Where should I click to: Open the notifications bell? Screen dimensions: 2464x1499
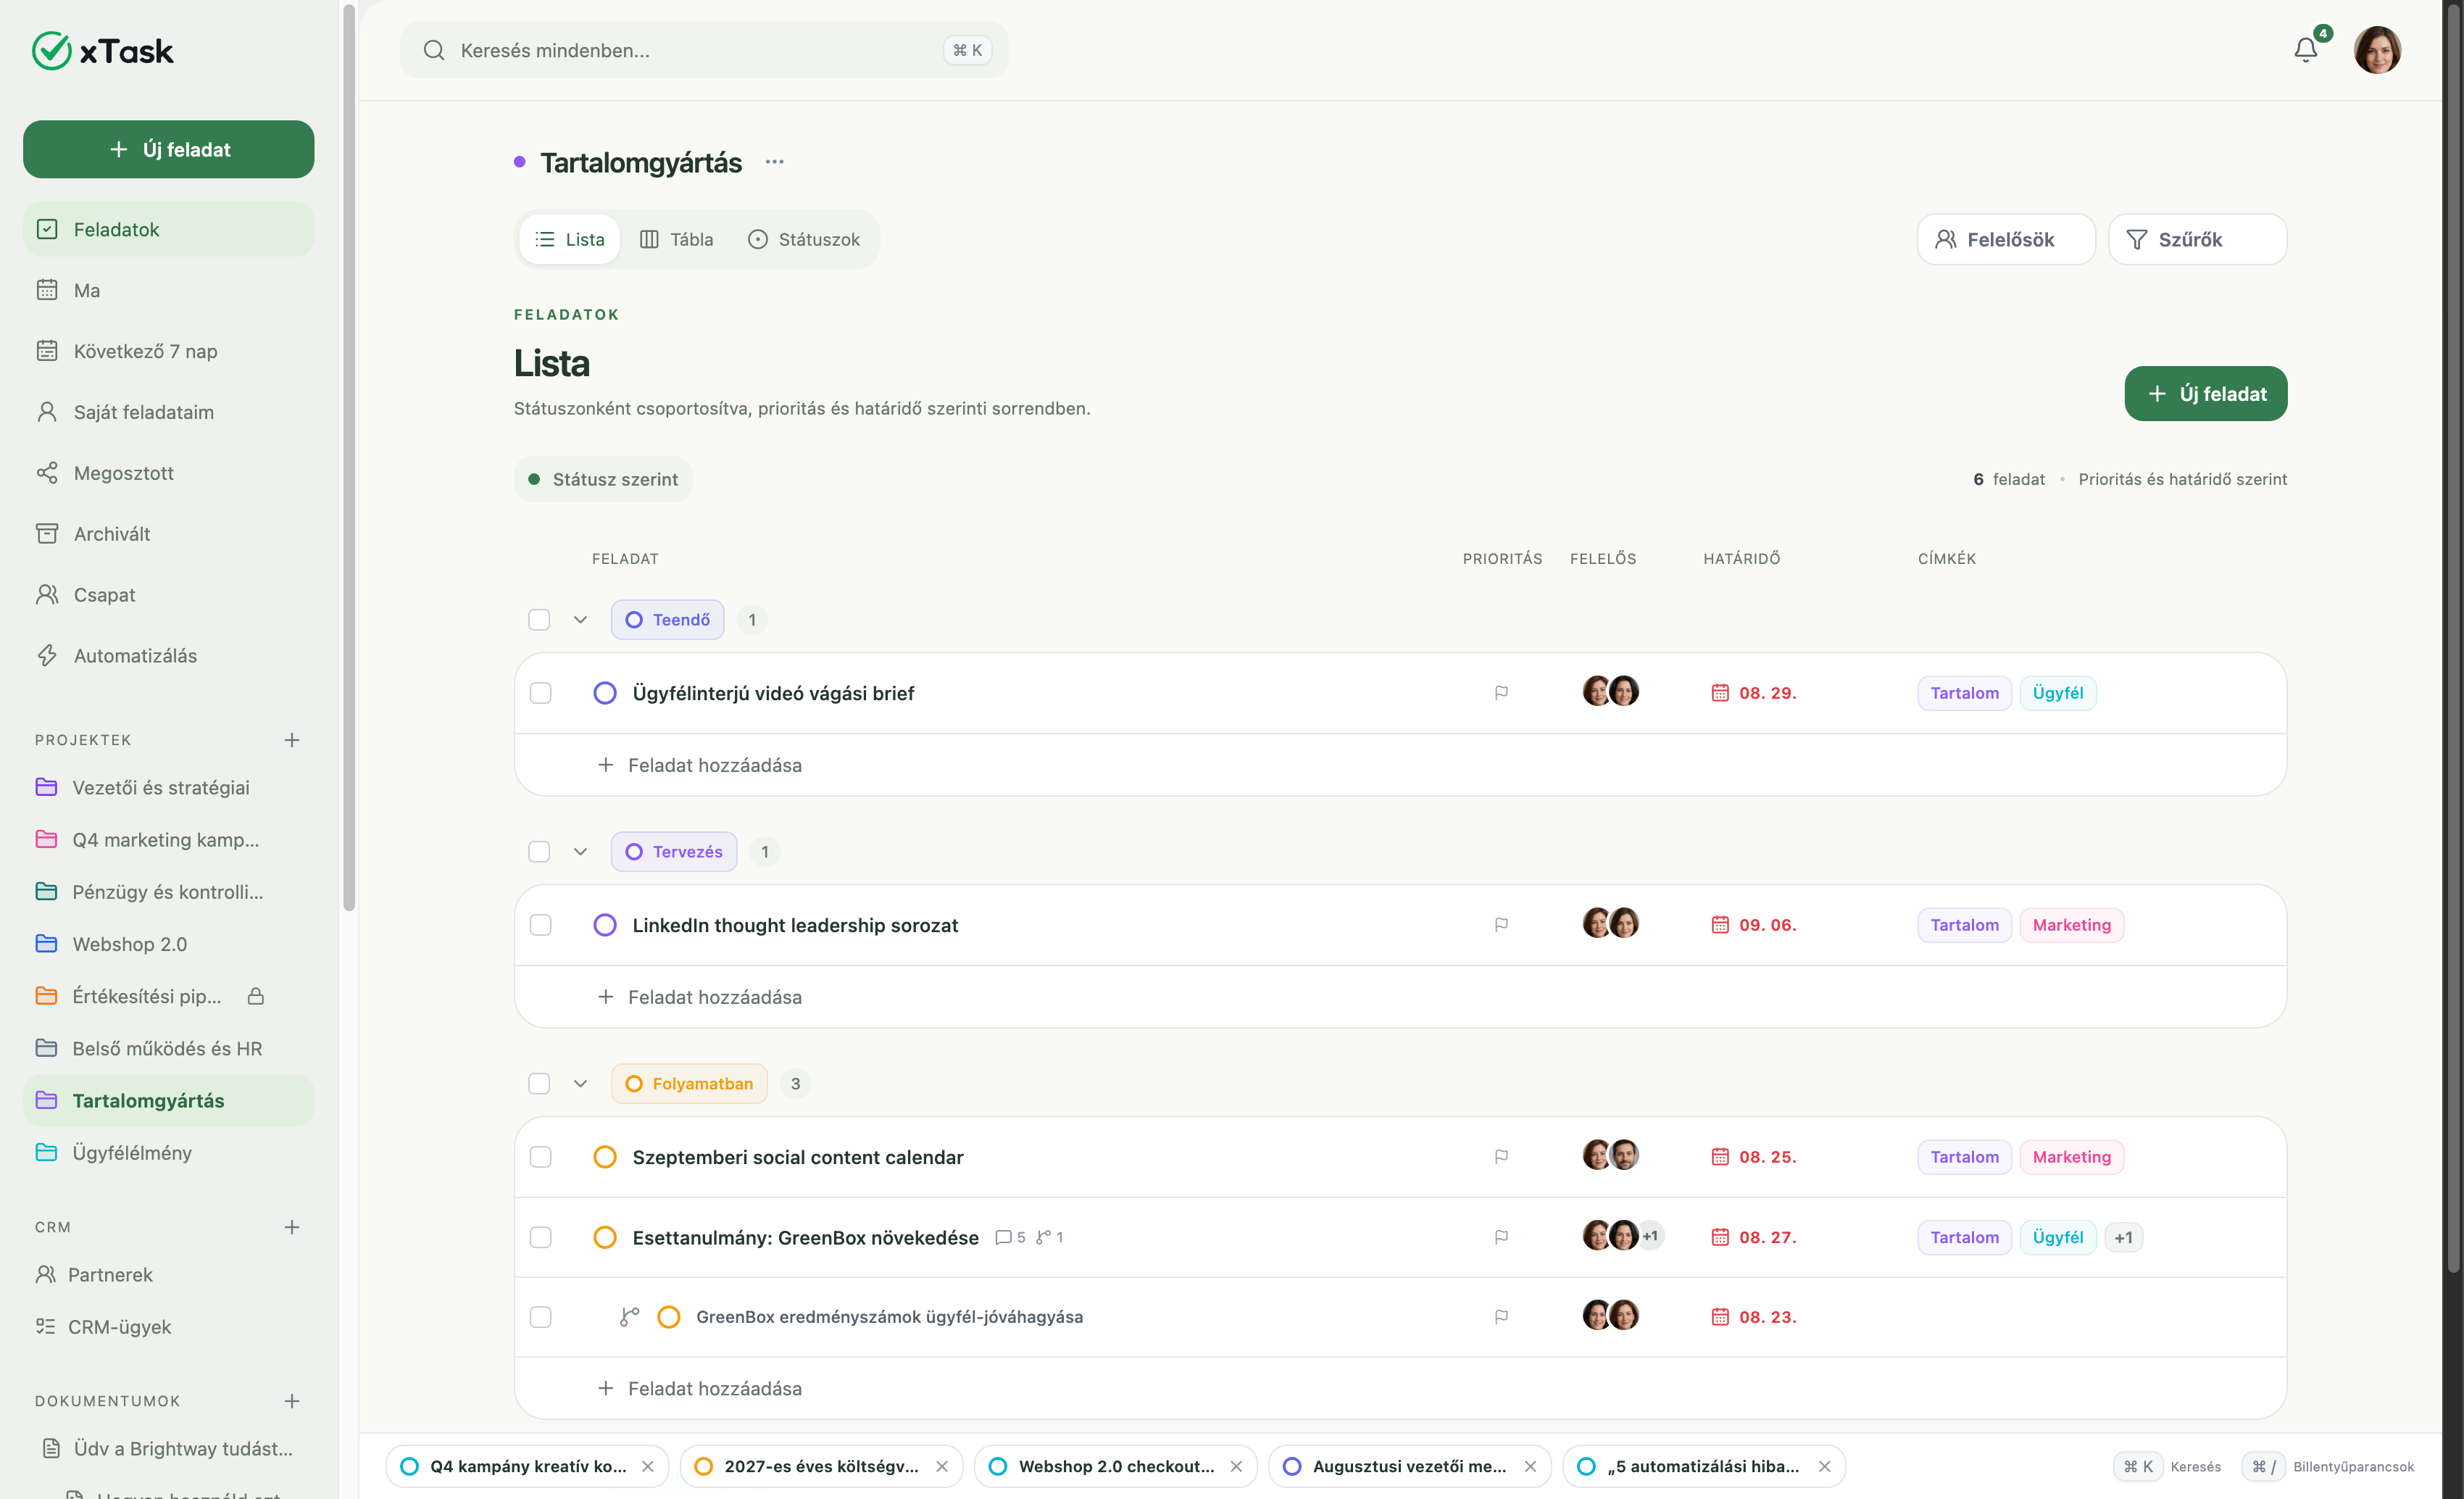[x=2305, y=50]
